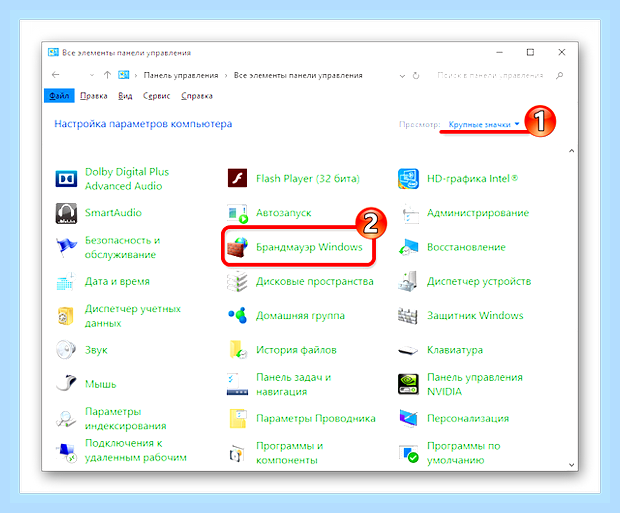Click the Автозапуск icon

coord(237,213)
